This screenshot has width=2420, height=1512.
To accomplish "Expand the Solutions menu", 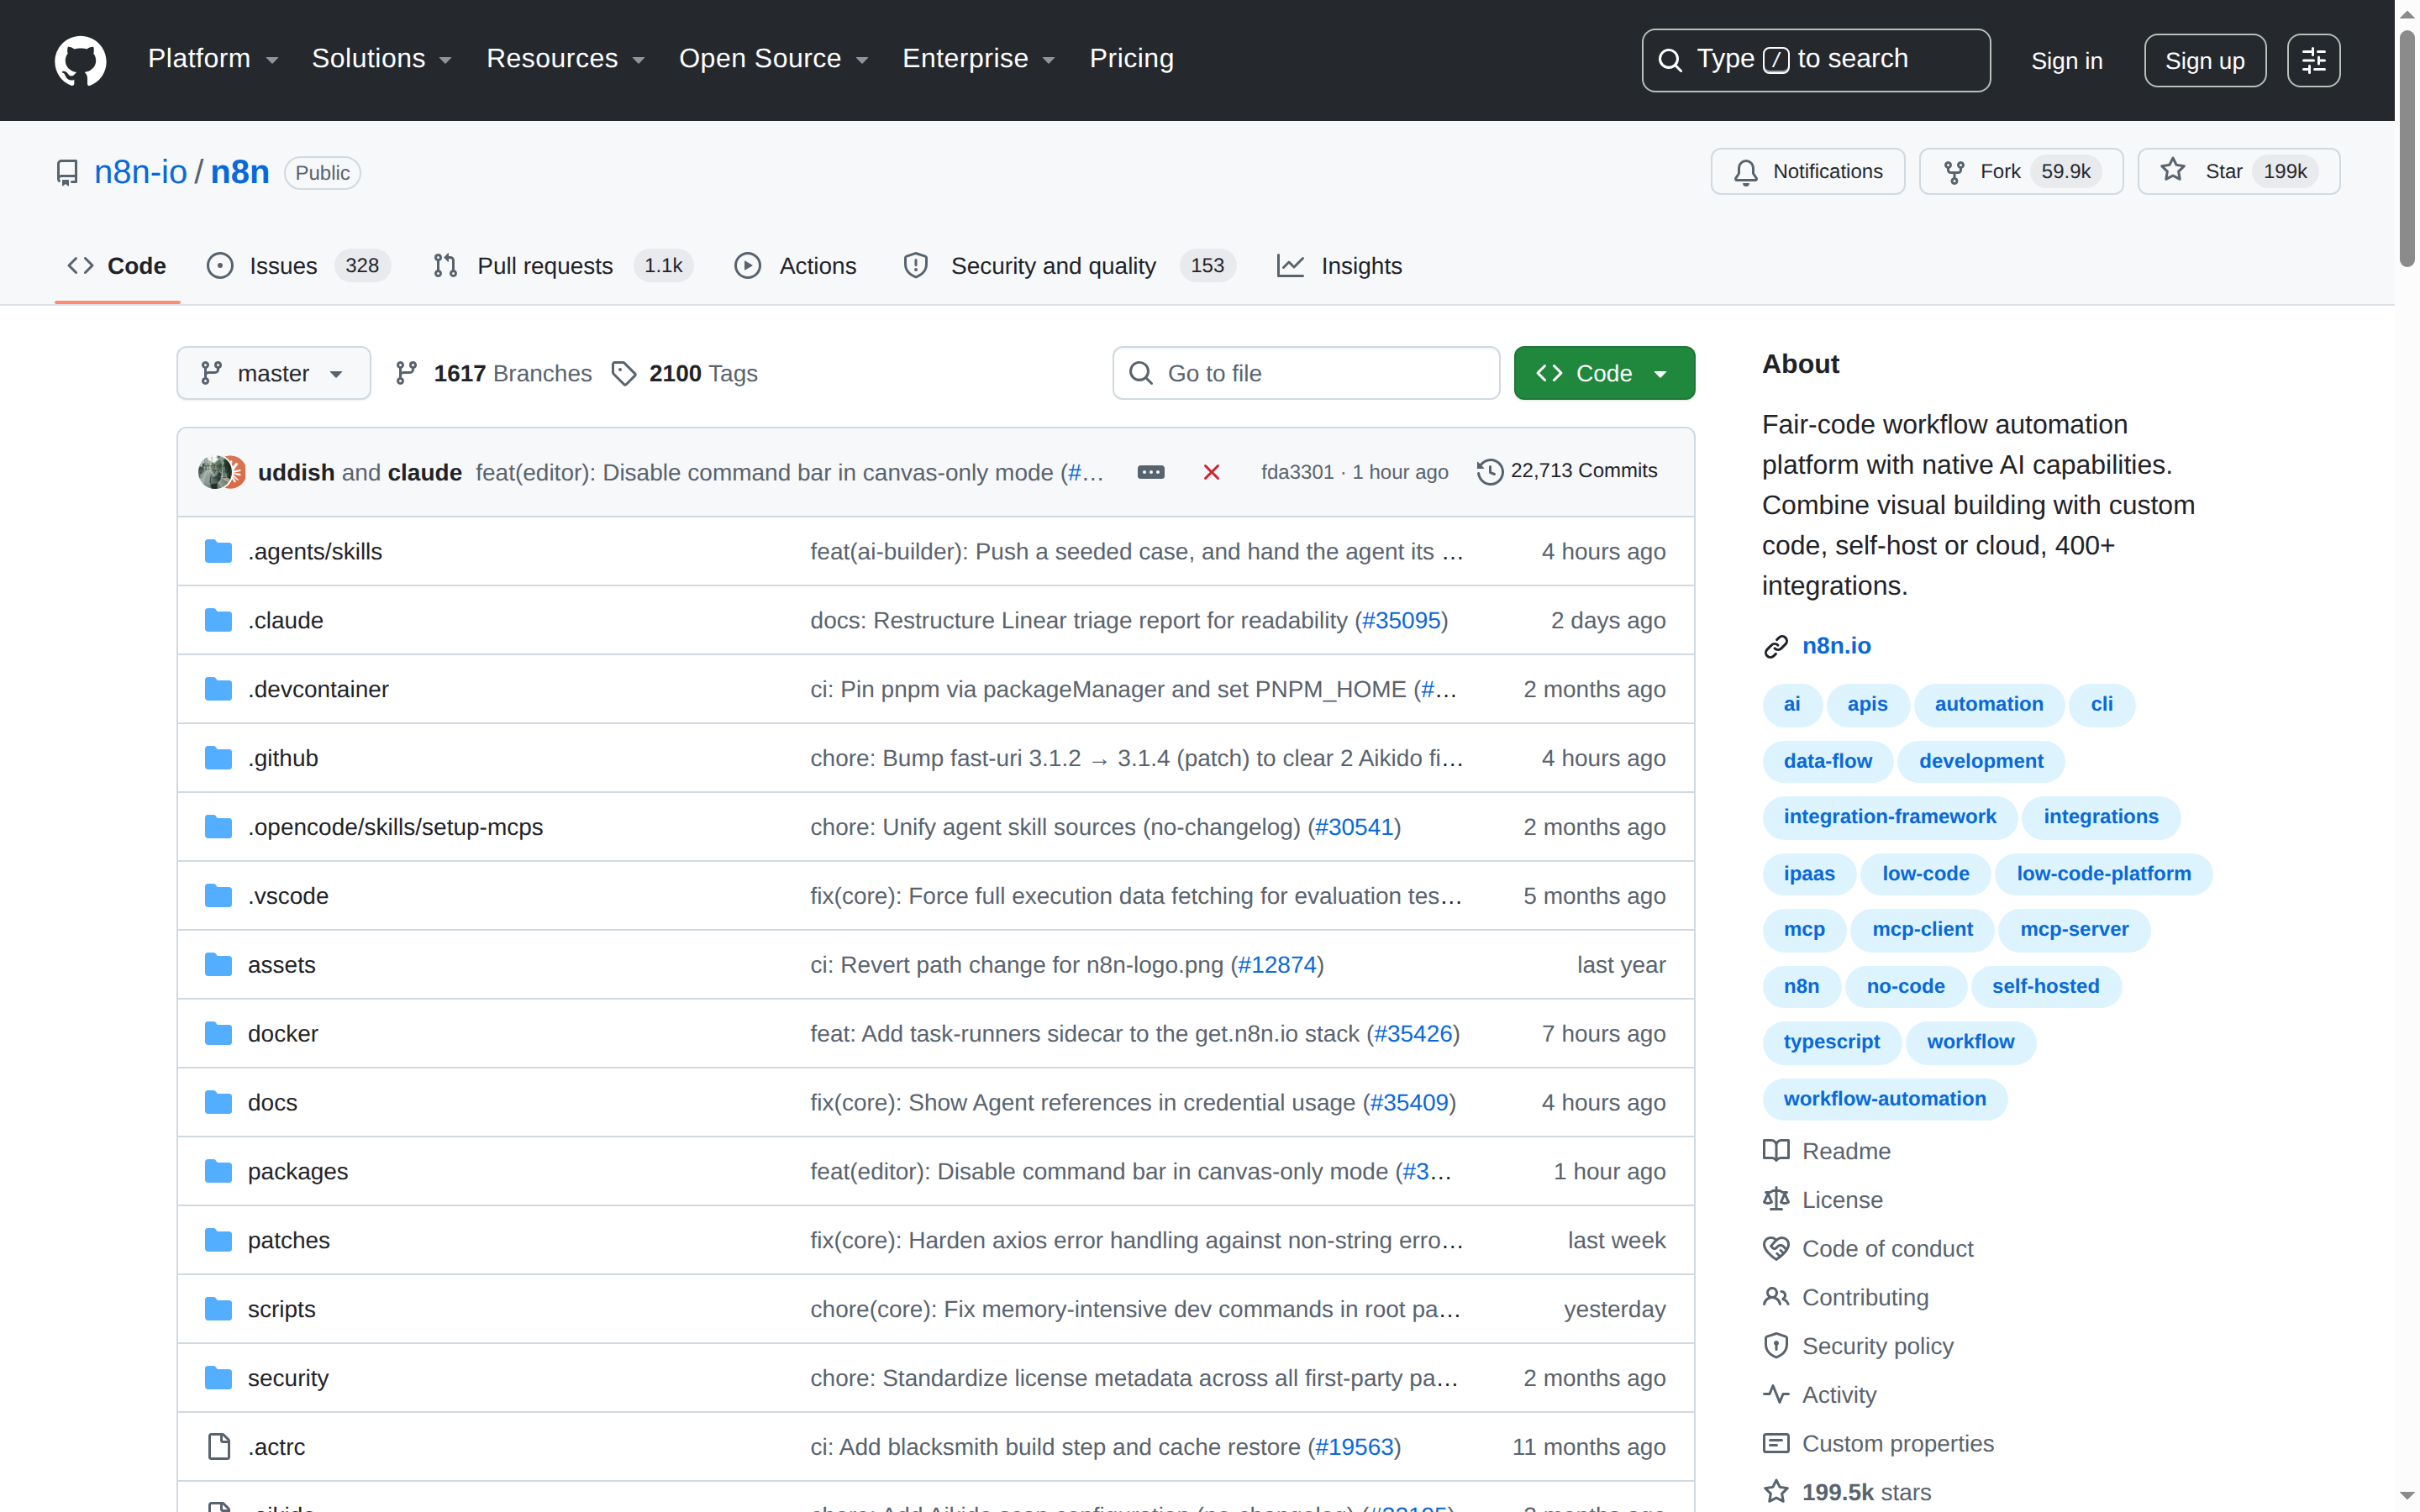I will coord(382,59).
